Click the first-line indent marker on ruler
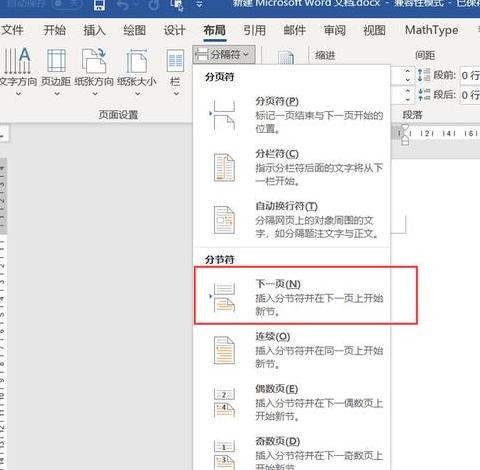This screenshot has height=470, width=480. [x=405, y=128]
